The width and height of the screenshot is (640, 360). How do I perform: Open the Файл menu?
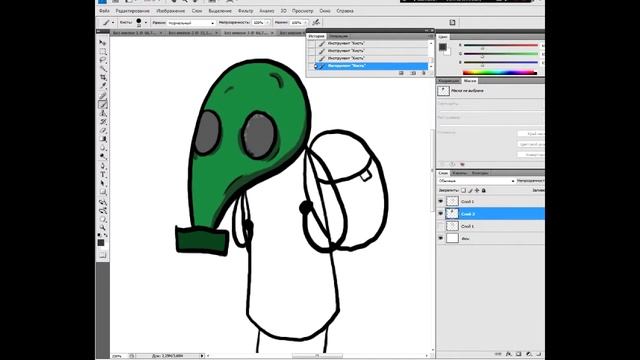pyautogui.click(x=104, y=11)
